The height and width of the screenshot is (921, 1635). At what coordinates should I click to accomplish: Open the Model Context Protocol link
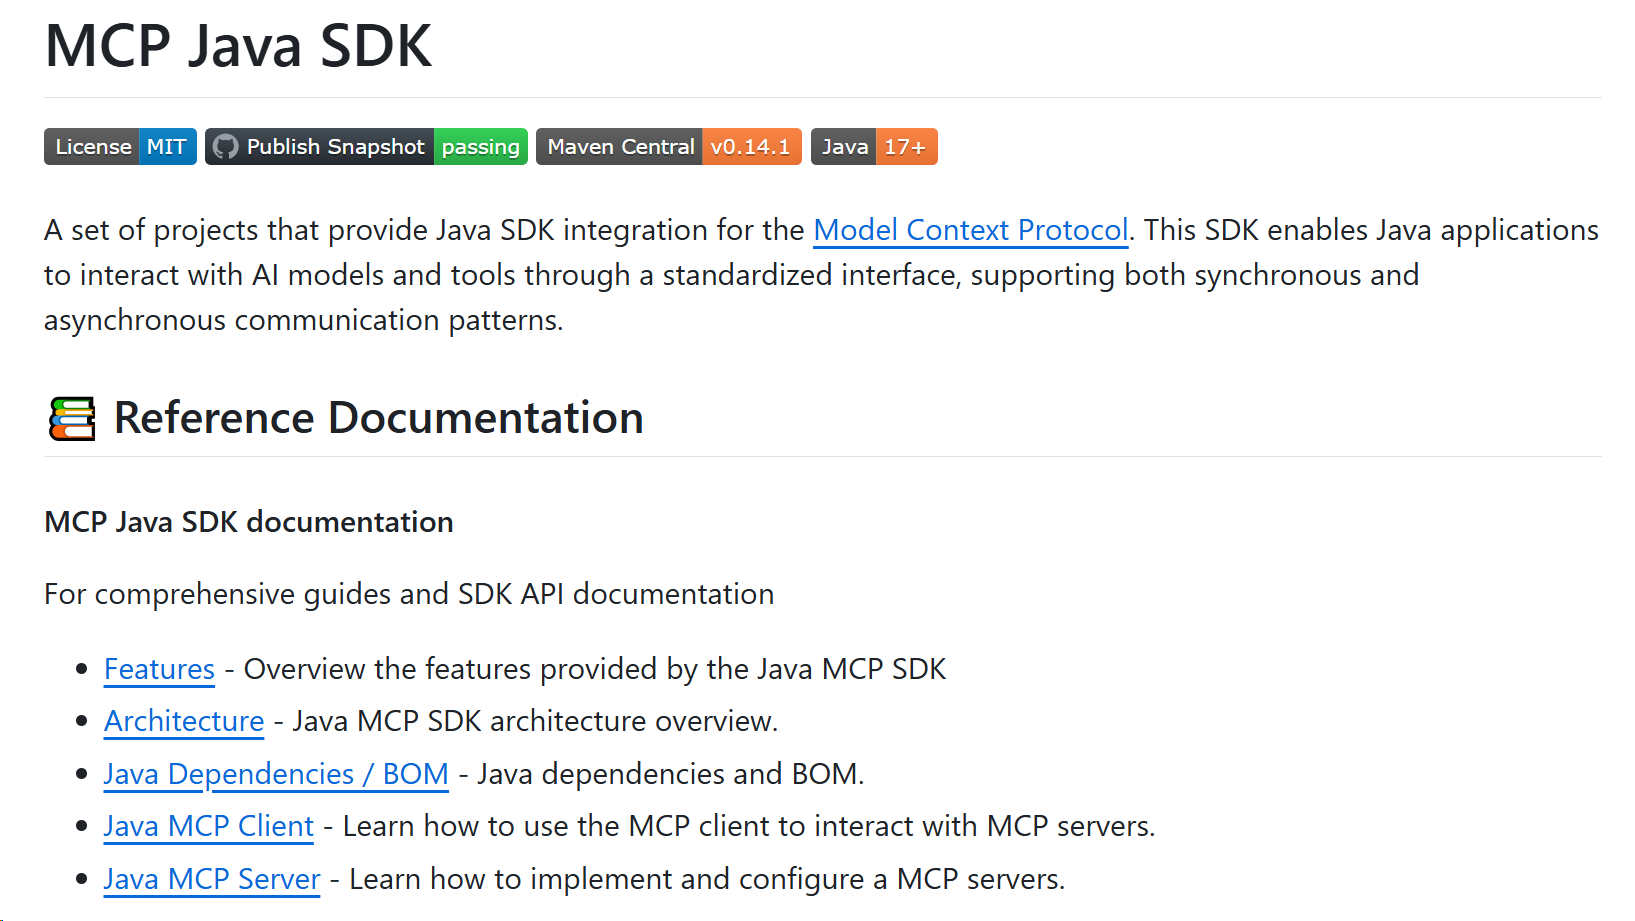point(971,230)
